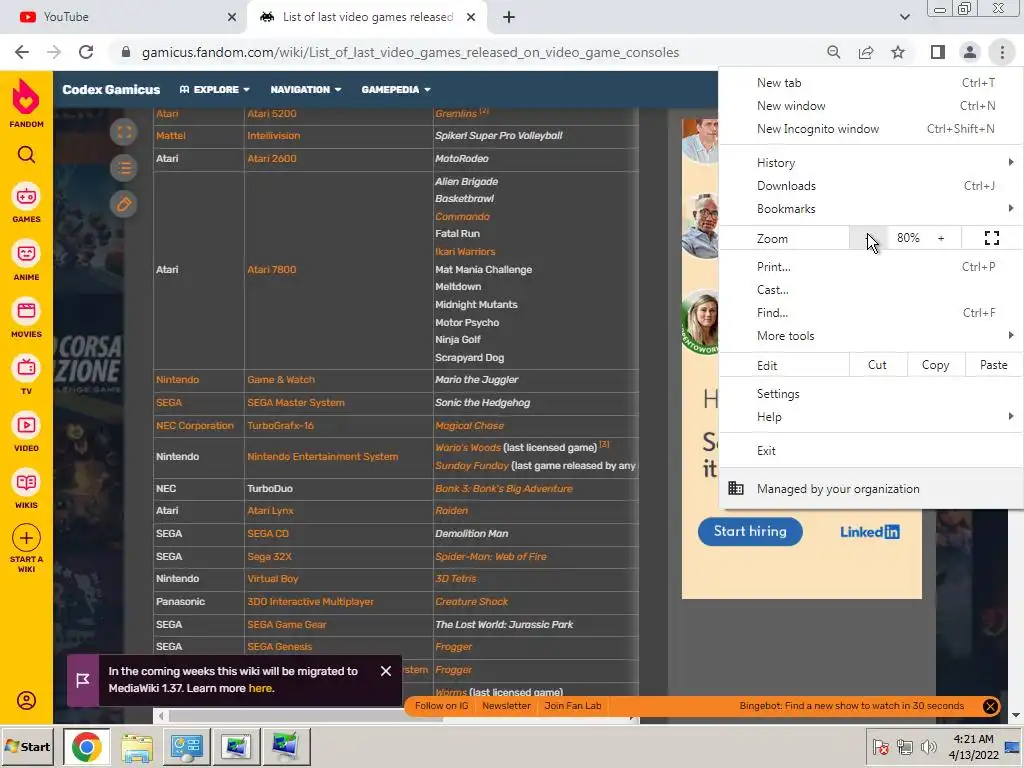Open the taskbar file explorer folder
The height and width of the screenshot is (768, 1024).
(x=137, y=746)
